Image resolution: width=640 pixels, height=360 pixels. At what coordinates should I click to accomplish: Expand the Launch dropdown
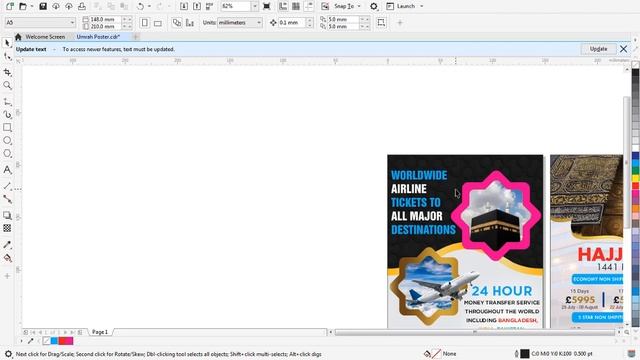point(422,6)
